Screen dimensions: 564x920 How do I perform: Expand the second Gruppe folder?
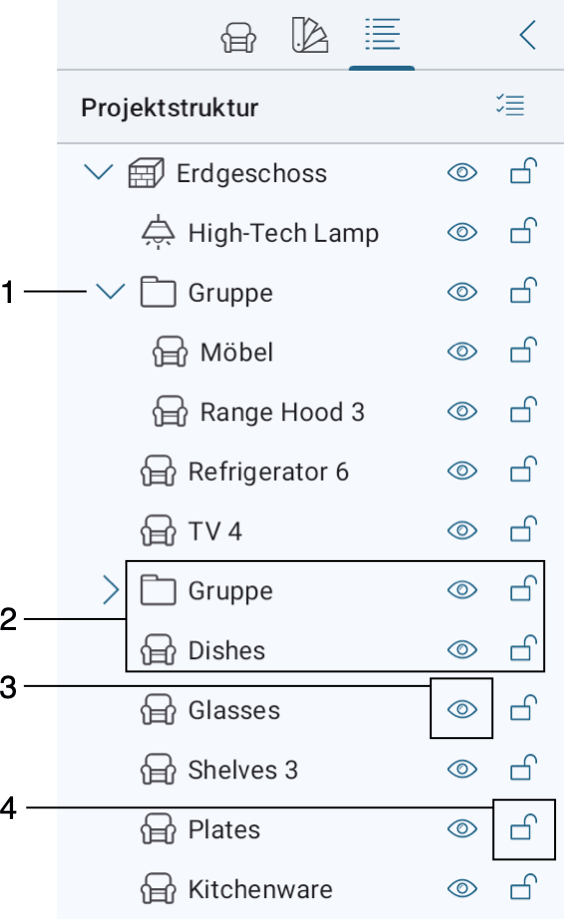[x=110, y=590]
